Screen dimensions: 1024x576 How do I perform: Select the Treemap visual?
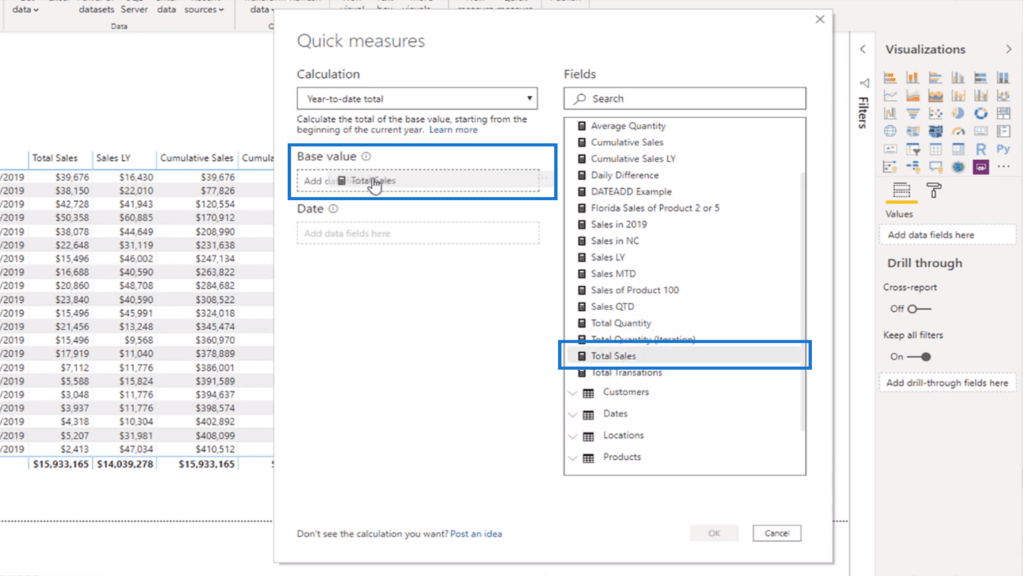1004,114
